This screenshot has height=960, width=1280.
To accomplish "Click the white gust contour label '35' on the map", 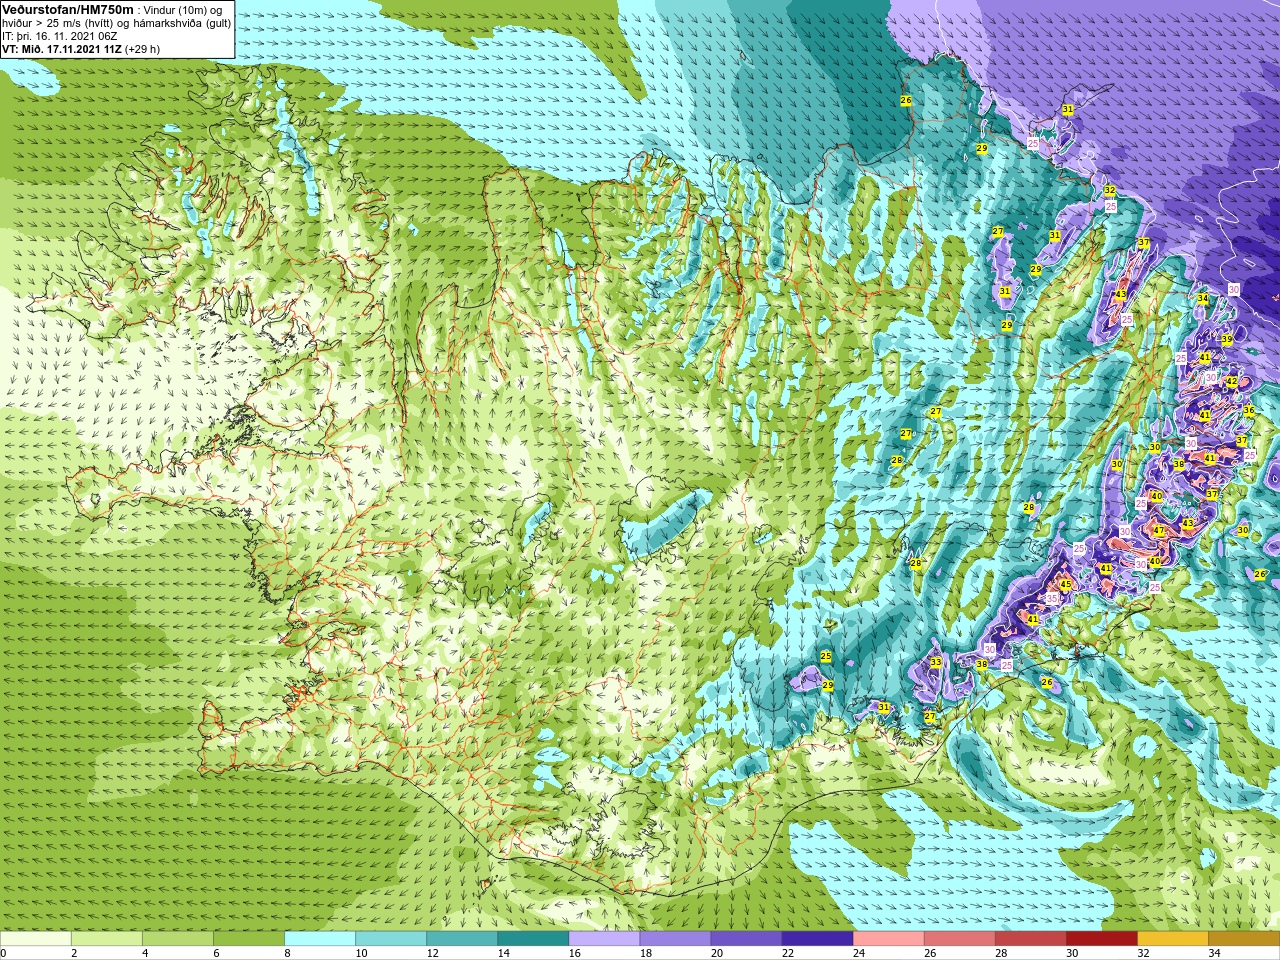I will coord(1052,598).
